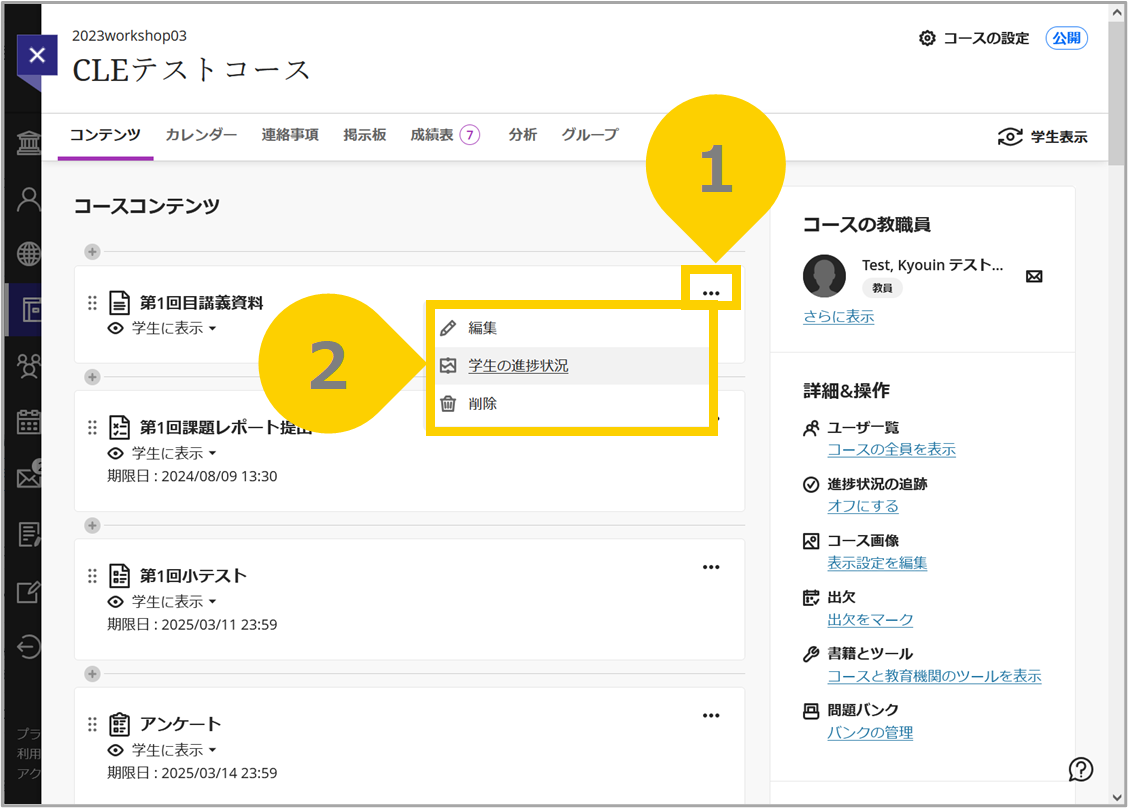
Task: Click the sign out icon in sidebar
Action: pos(29,647)
